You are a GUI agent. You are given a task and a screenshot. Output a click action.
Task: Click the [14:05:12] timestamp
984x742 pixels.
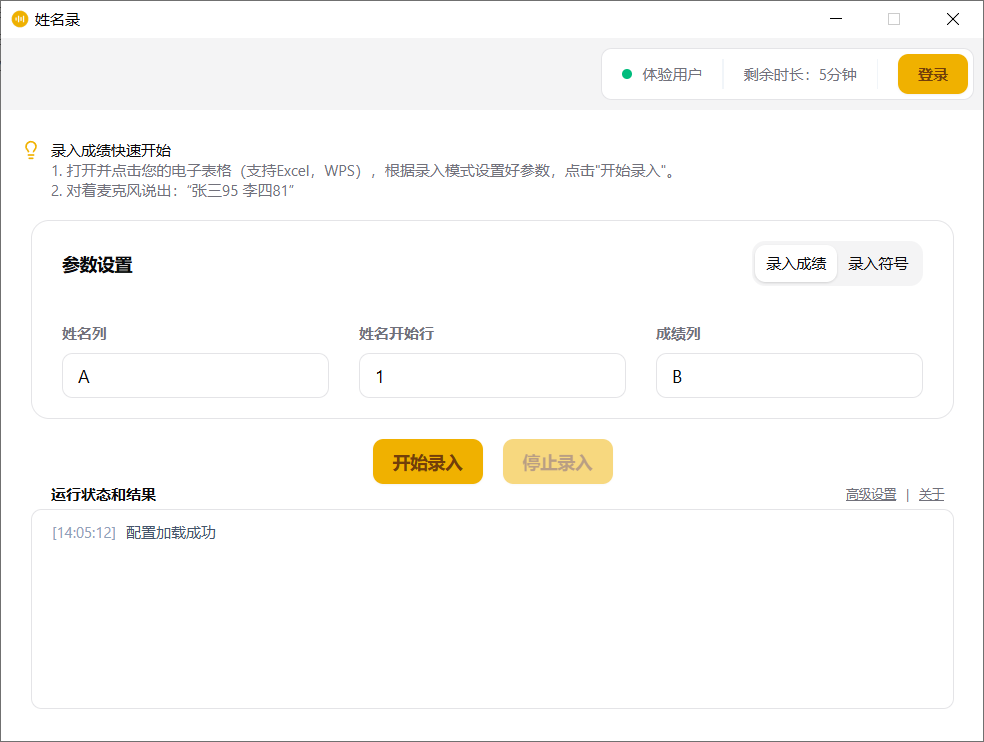click(x=84, y=533)
